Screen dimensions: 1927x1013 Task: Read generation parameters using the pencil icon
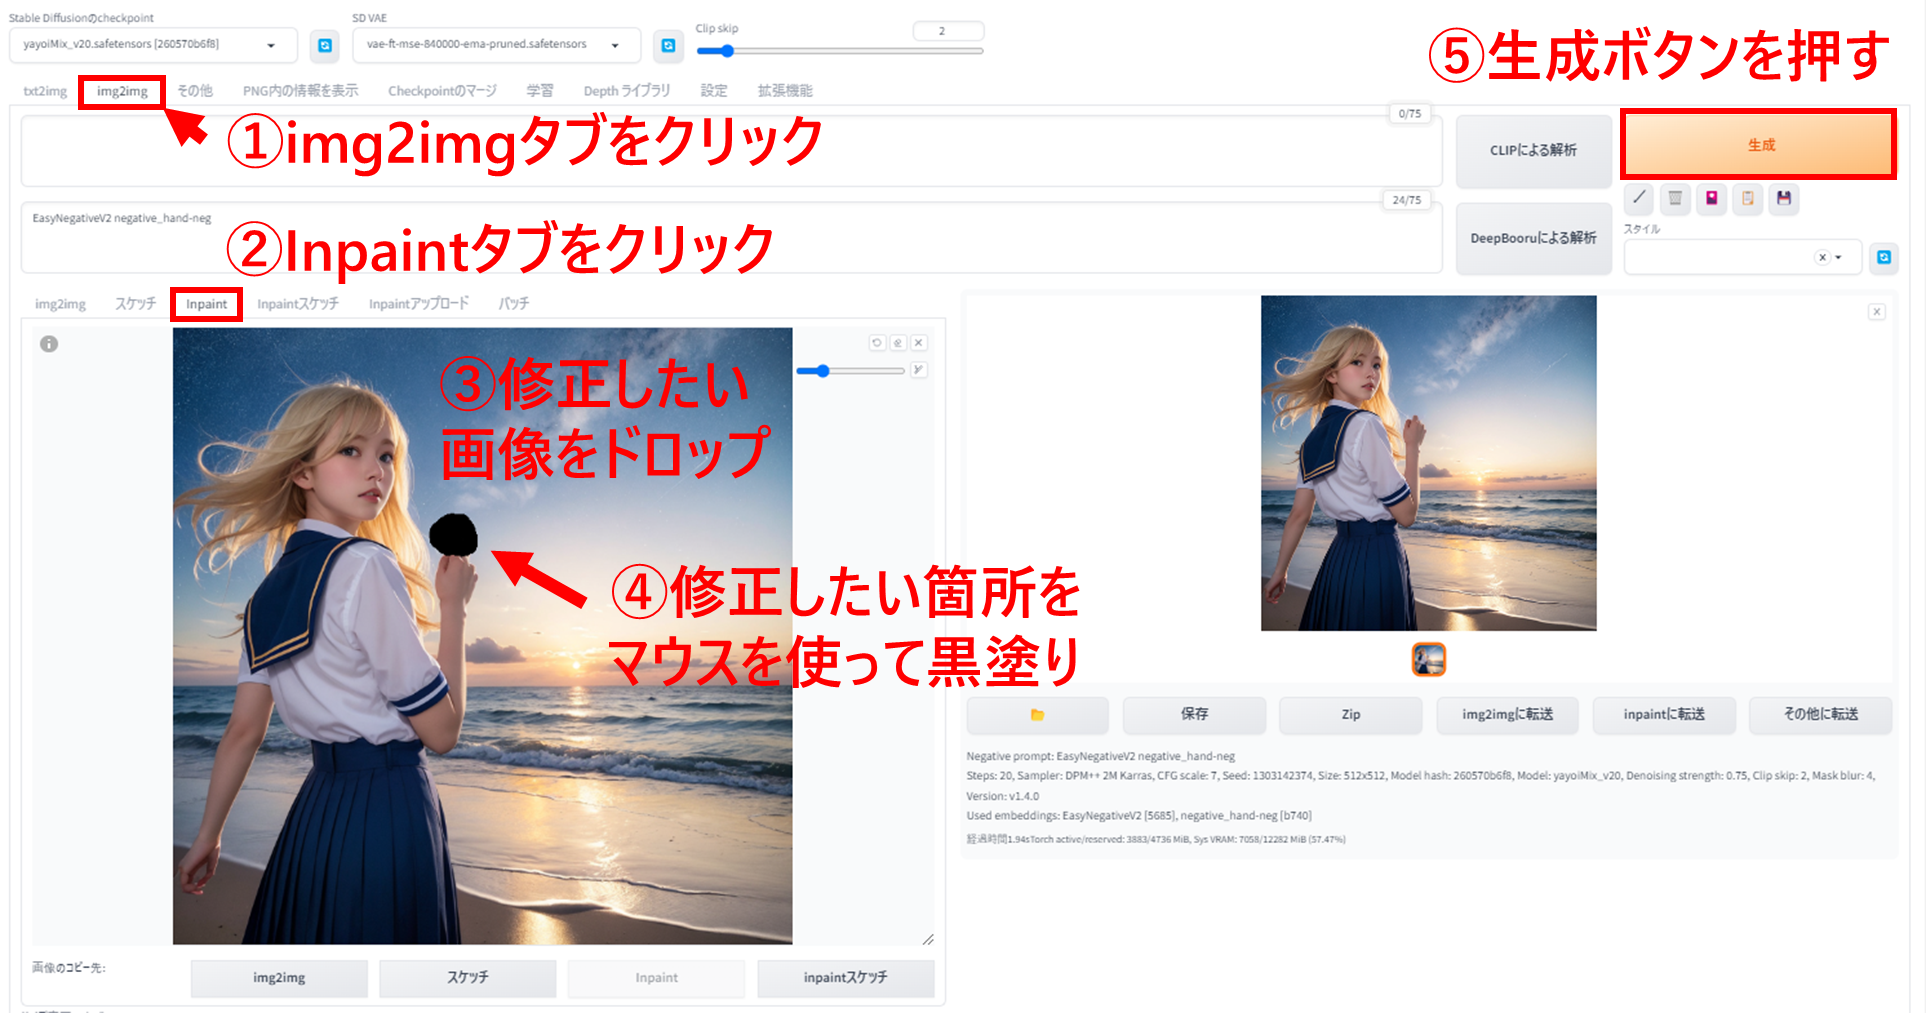[1639, 199]
